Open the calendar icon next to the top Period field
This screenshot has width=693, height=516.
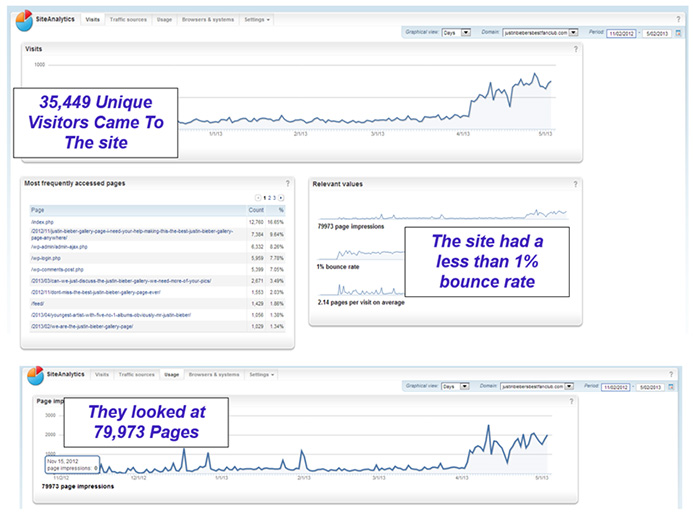point(678,33)
